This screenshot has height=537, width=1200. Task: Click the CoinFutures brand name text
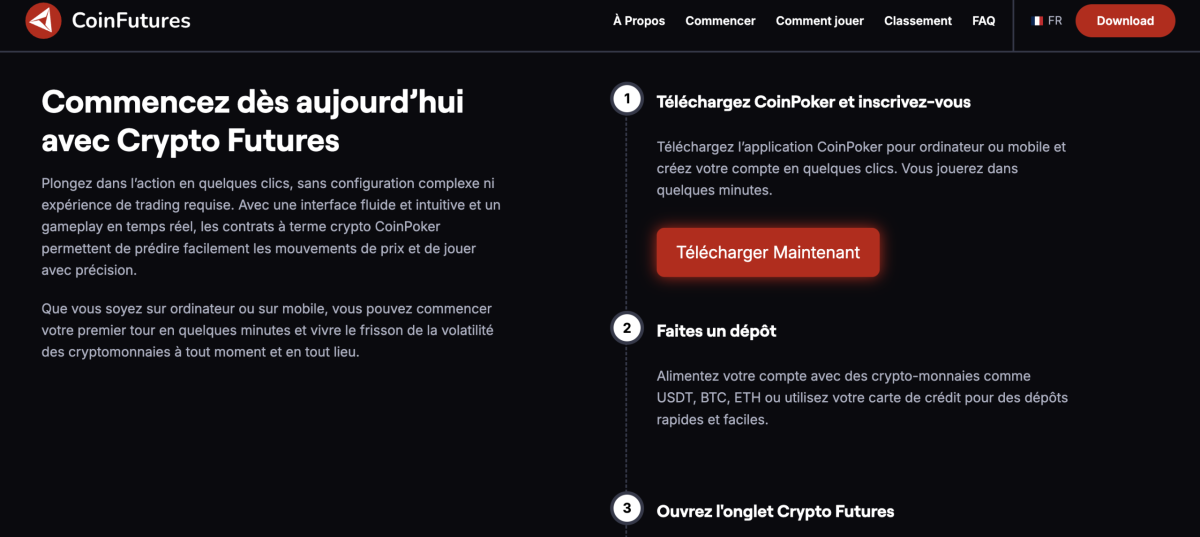[x=131, y=20]
